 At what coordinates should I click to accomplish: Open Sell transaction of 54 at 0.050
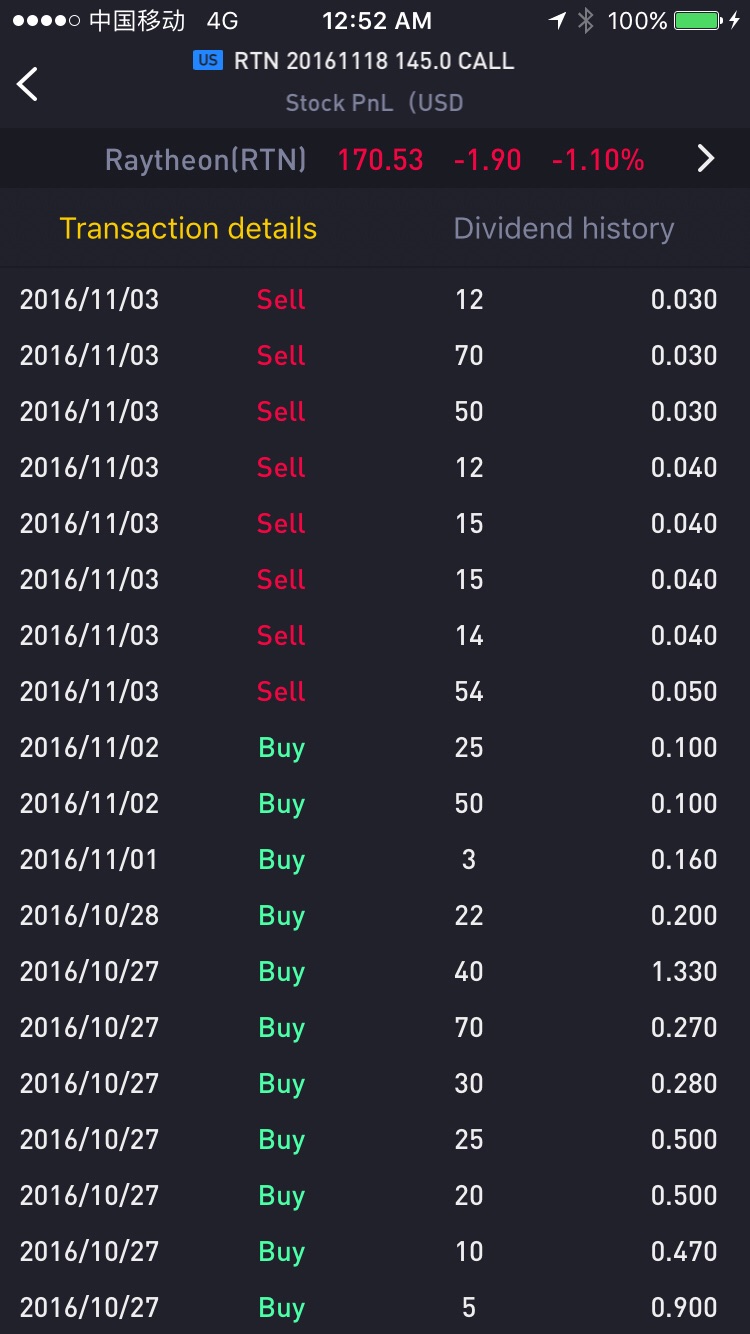[x=375, y=691]
